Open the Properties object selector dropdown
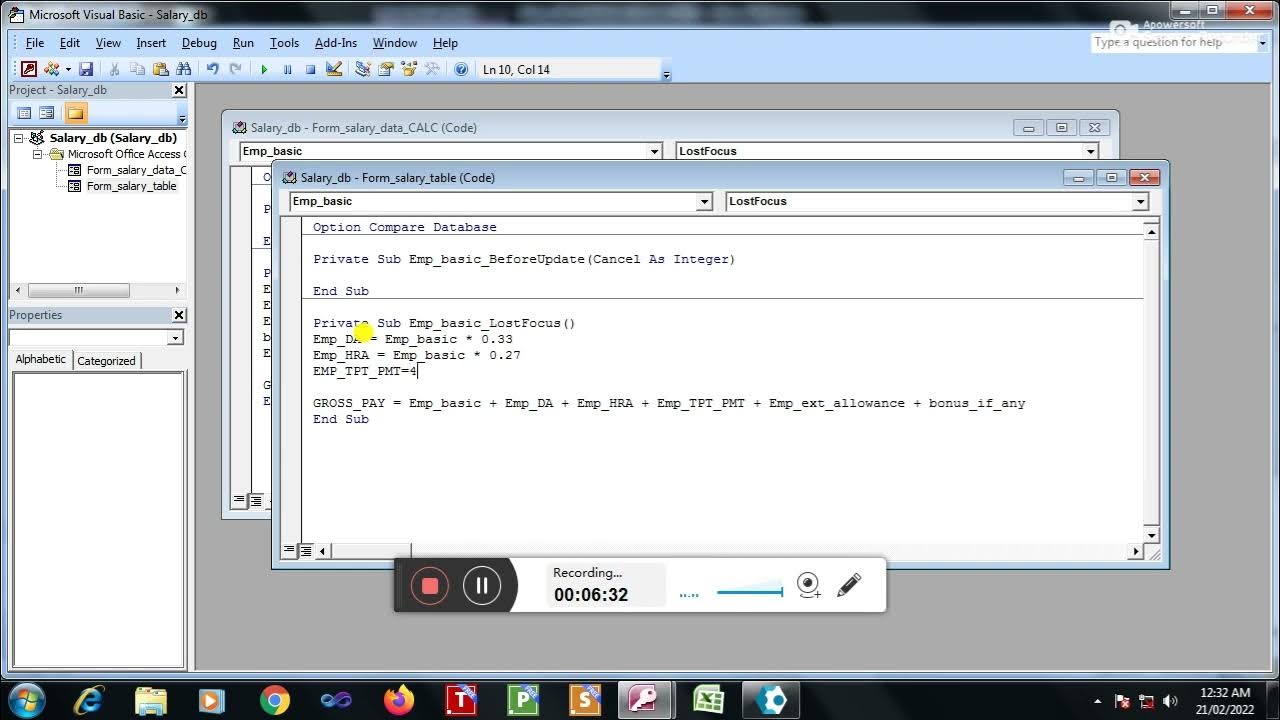This screenshot has height=720, width=1280. (x=175, y=338)
